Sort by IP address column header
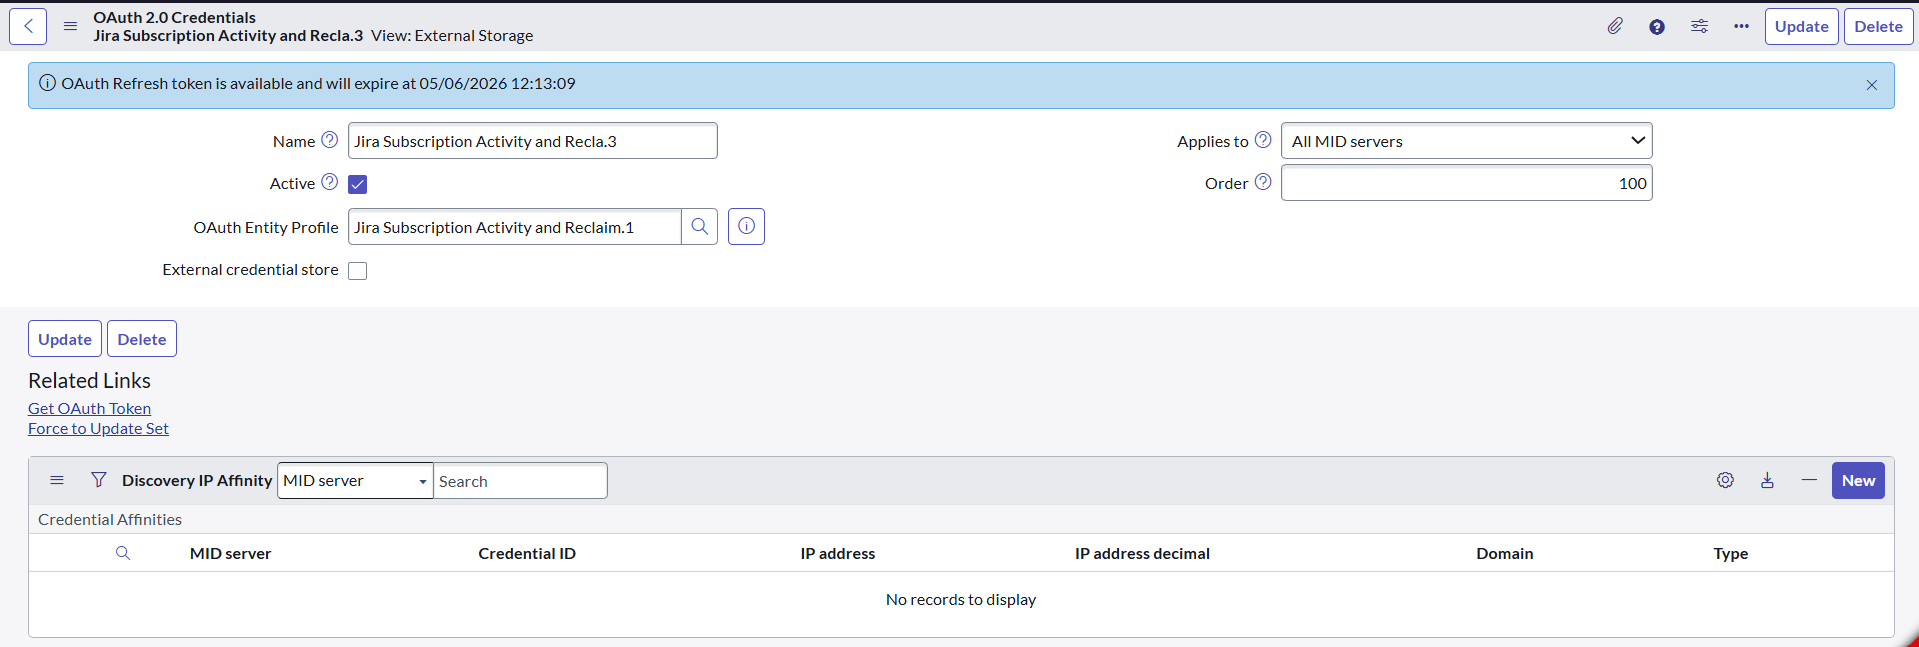 [x=838, y=553]
